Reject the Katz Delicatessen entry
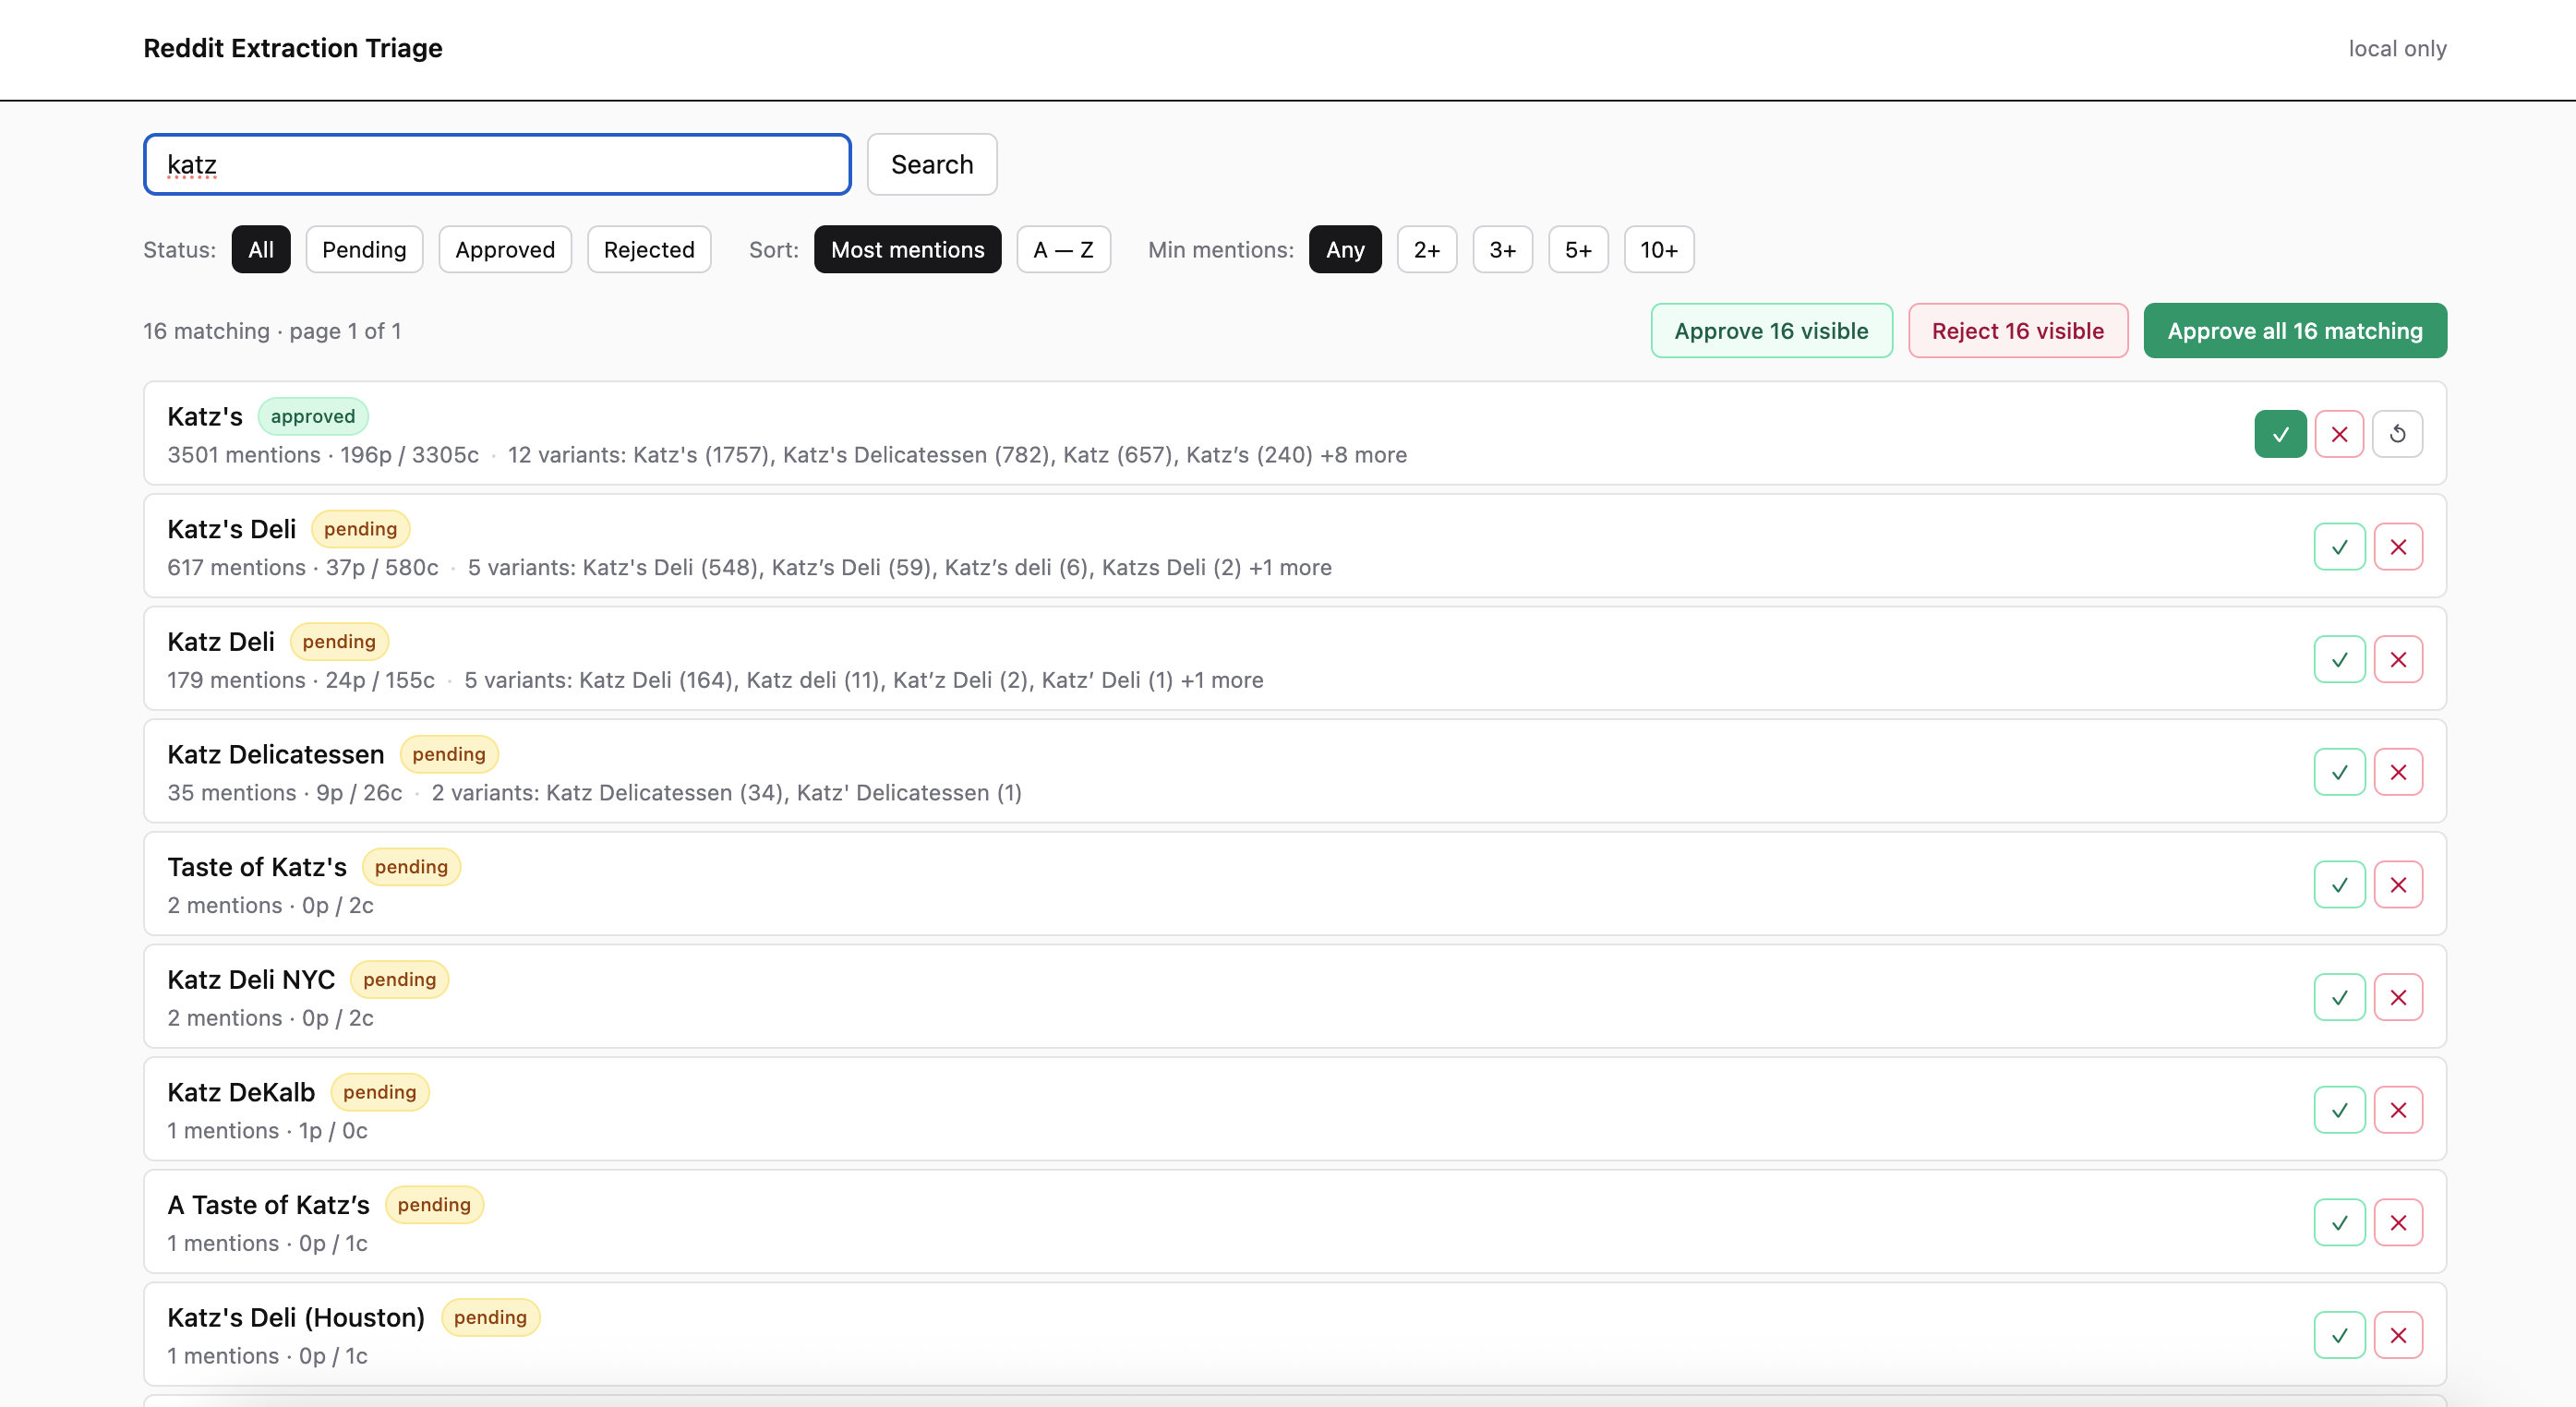This screenshot has width=2576, height=1407. coord(2398,772)
